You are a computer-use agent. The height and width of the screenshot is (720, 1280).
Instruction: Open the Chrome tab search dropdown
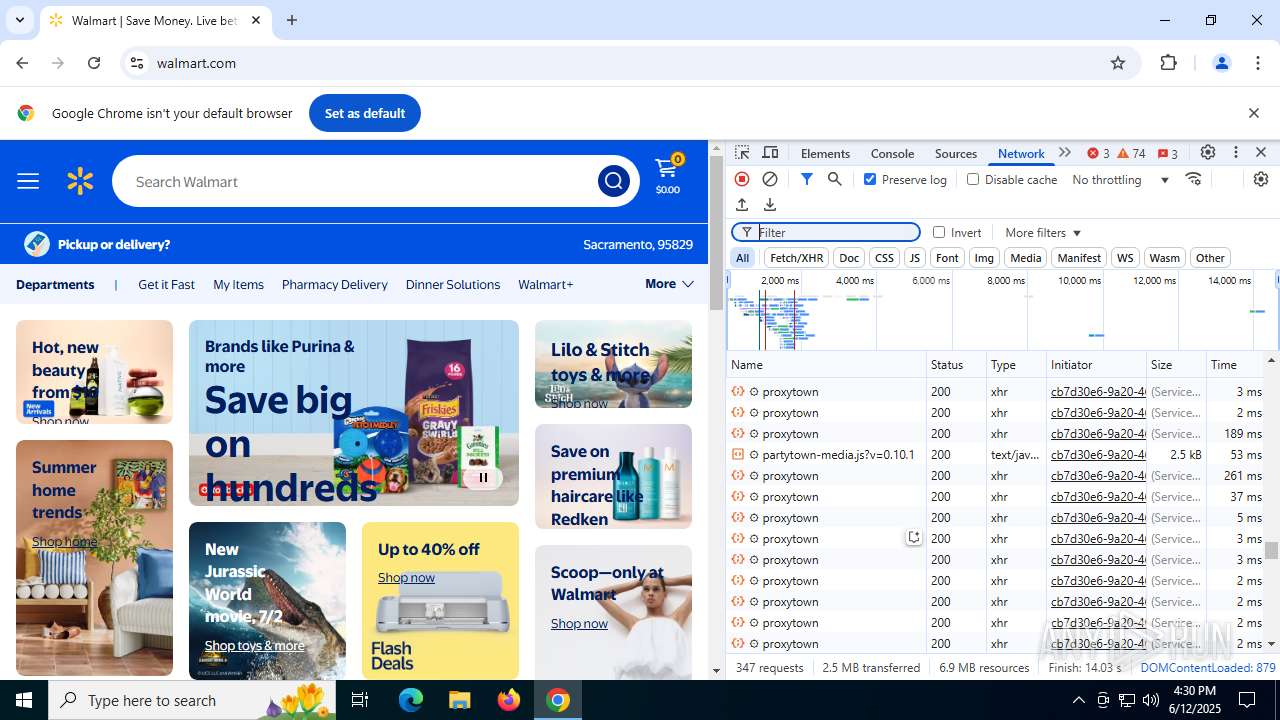(20, 20)
